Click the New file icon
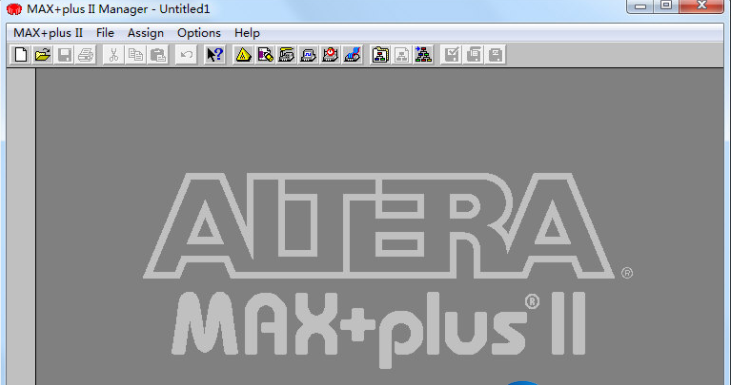Screen dimensions: 731x385 coord(20,55)
